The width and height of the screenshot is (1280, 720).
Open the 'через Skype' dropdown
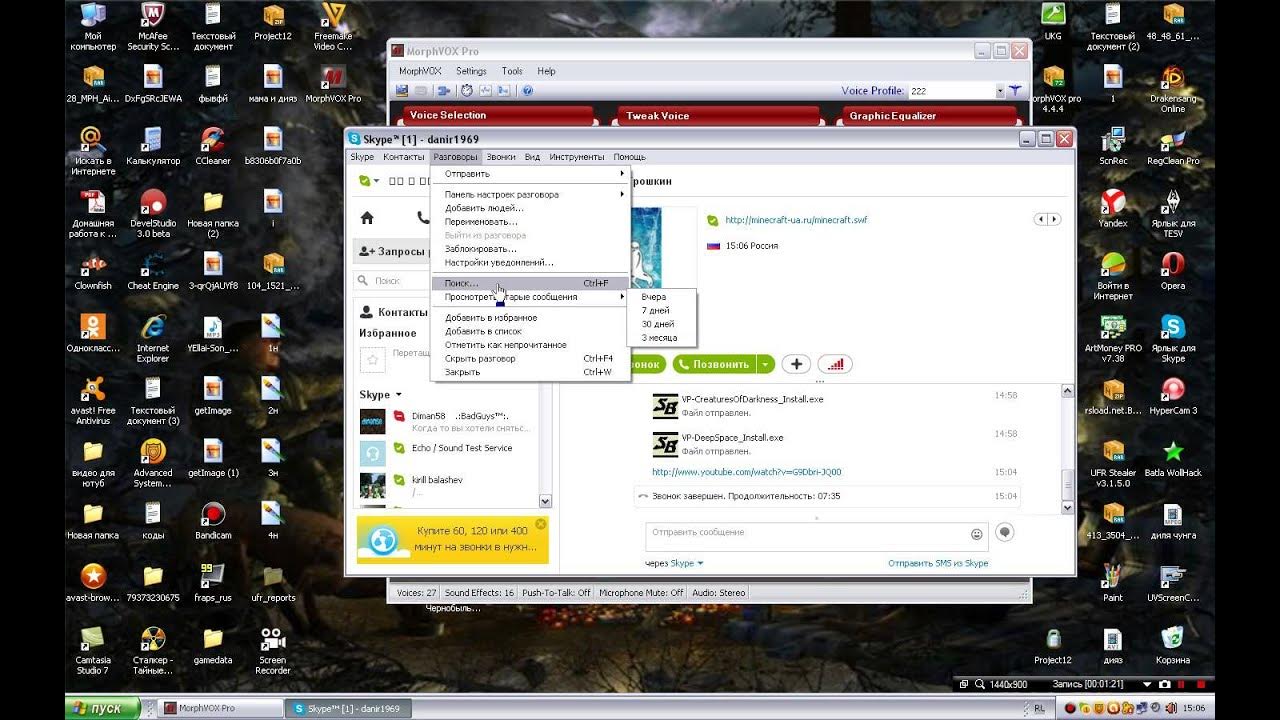pyautogui.click(x=674, y=564)
